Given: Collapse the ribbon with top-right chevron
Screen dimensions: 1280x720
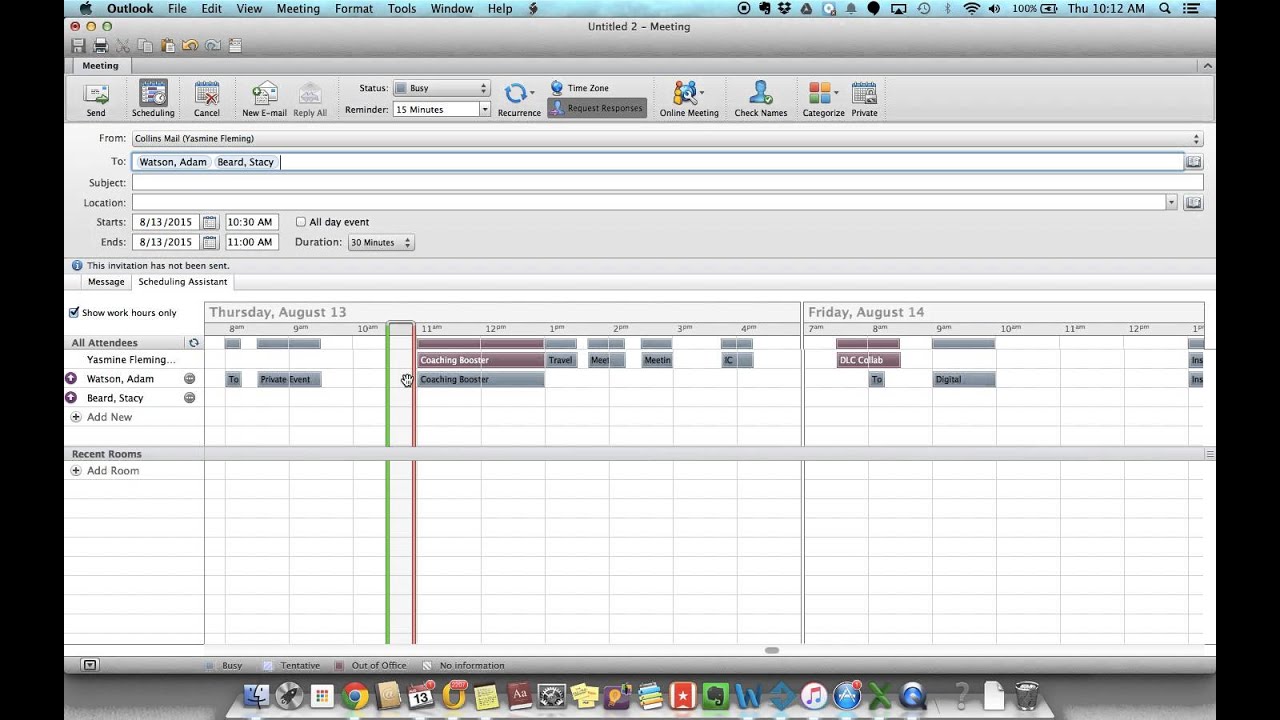Looking at the screenshot, I should pos(1207,66).
